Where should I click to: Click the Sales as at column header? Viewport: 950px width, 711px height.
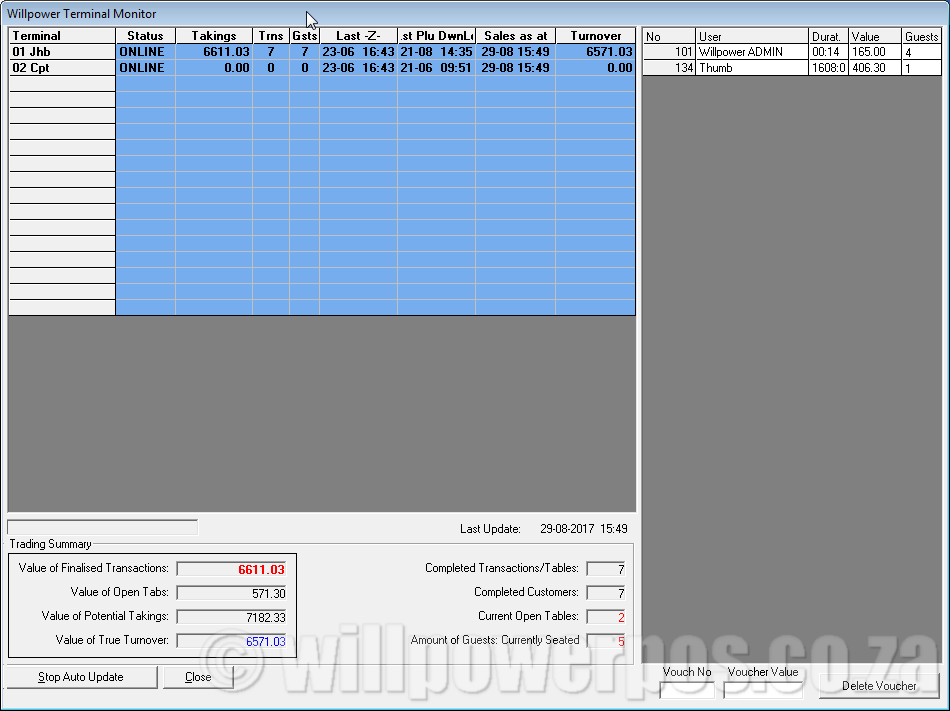click(515, 36)
